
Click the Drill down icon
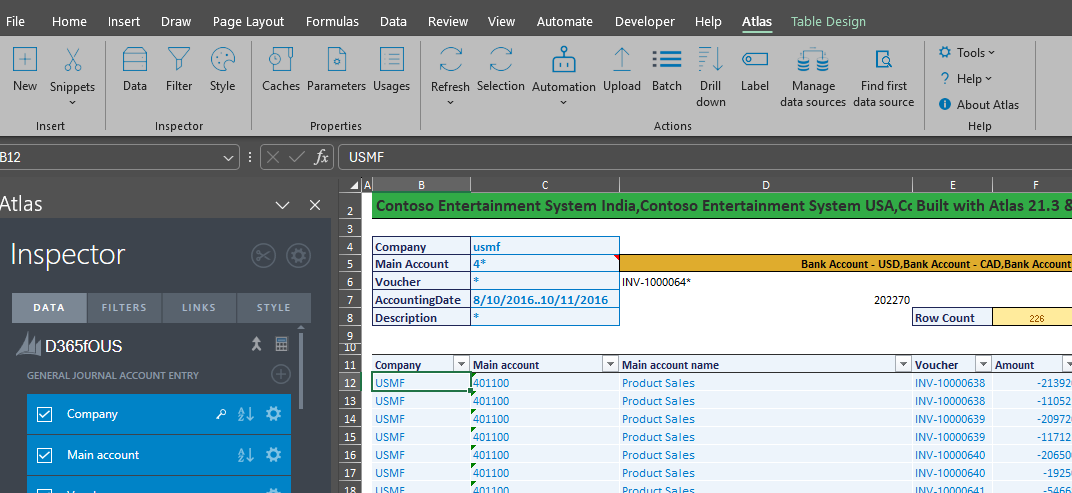[x=711, y=60]
